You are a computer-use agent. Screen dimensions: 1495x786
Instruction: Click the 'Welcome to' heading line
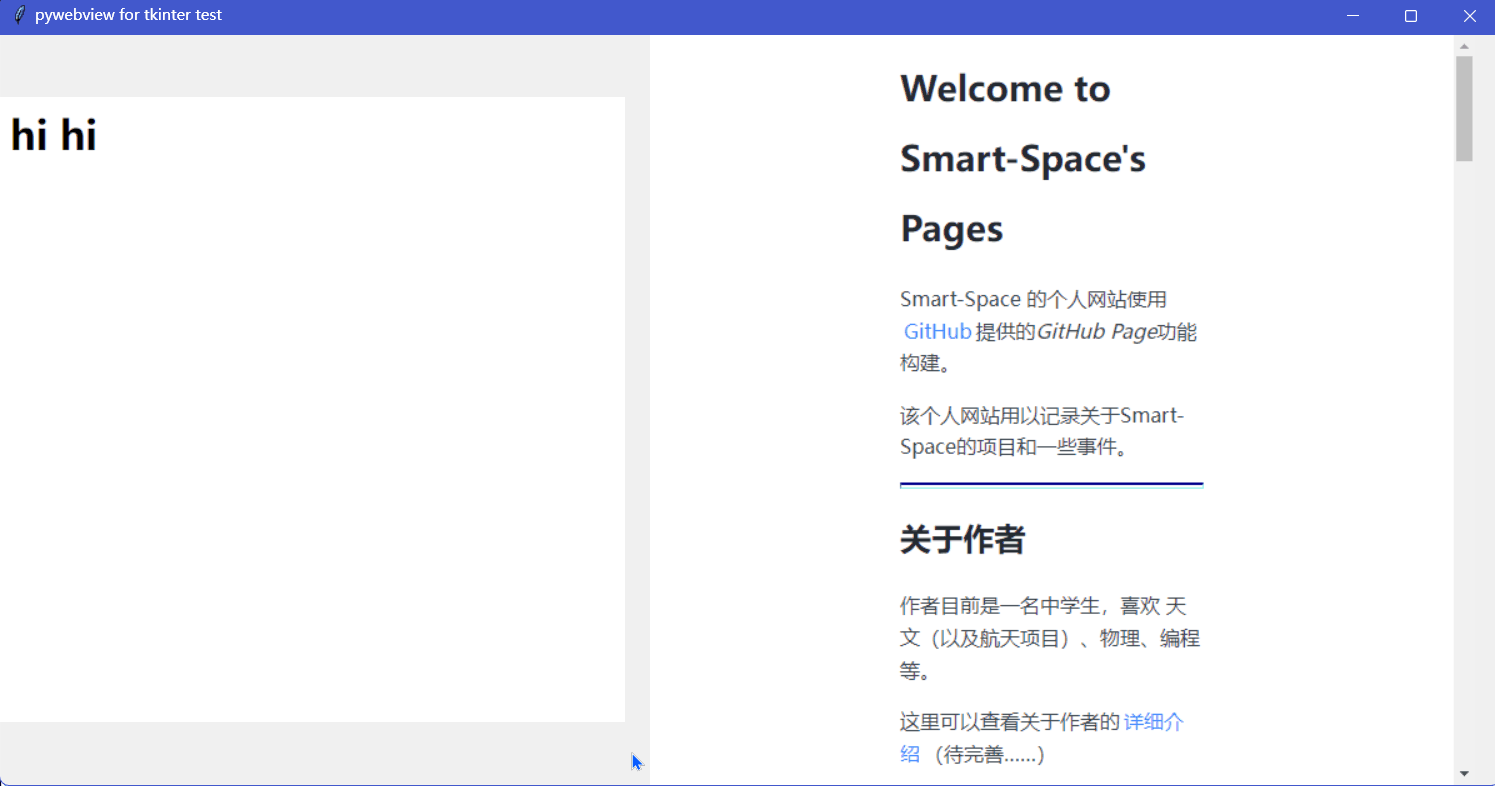pos(1005,89)
